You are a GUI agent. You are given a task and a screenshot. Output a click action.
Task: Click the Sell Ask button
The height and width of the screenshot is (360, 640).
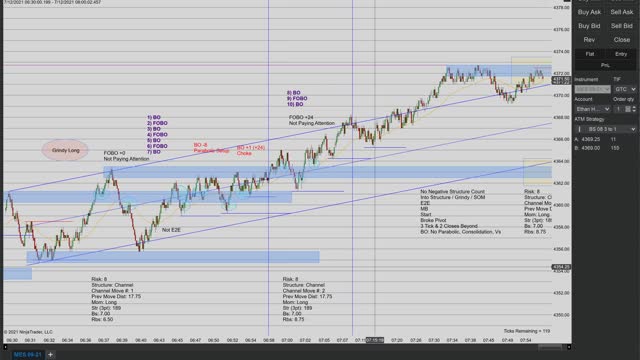coord(621,12)
